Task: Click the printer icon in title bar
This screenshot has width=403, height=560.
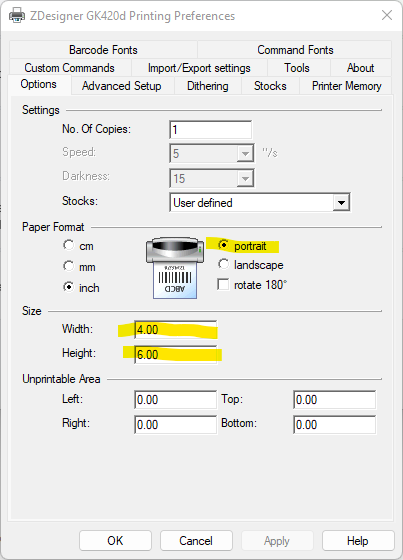Action: tap(17, 16)
